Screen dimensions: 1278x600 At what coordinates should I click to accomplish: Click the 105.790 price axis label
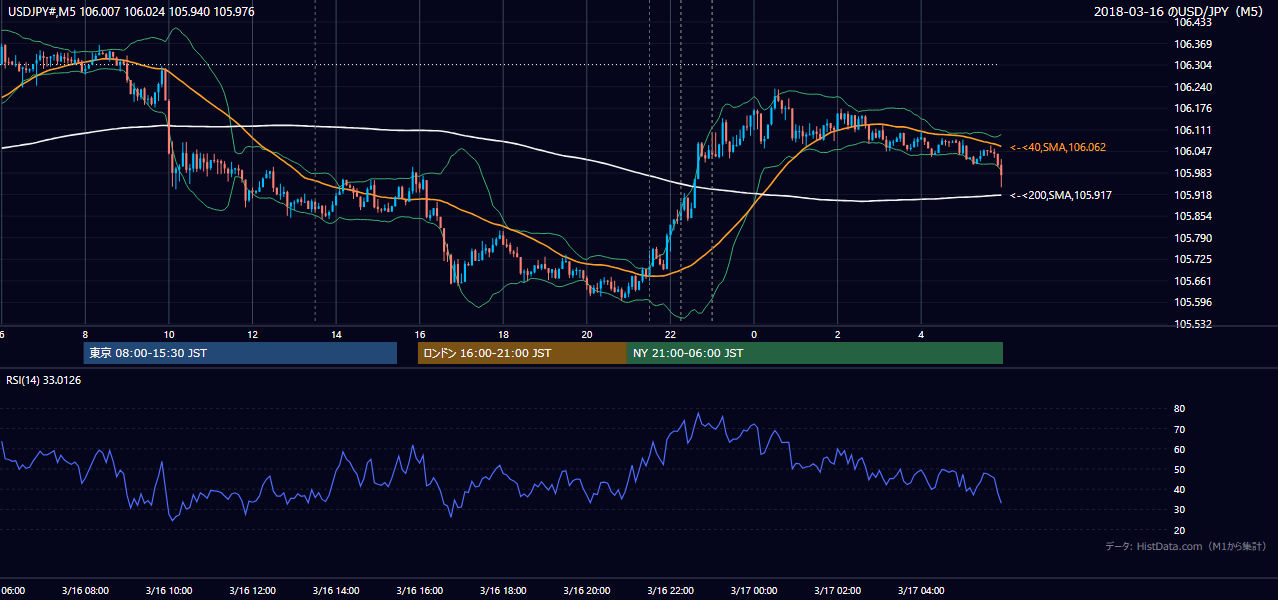click(1195, 238)
